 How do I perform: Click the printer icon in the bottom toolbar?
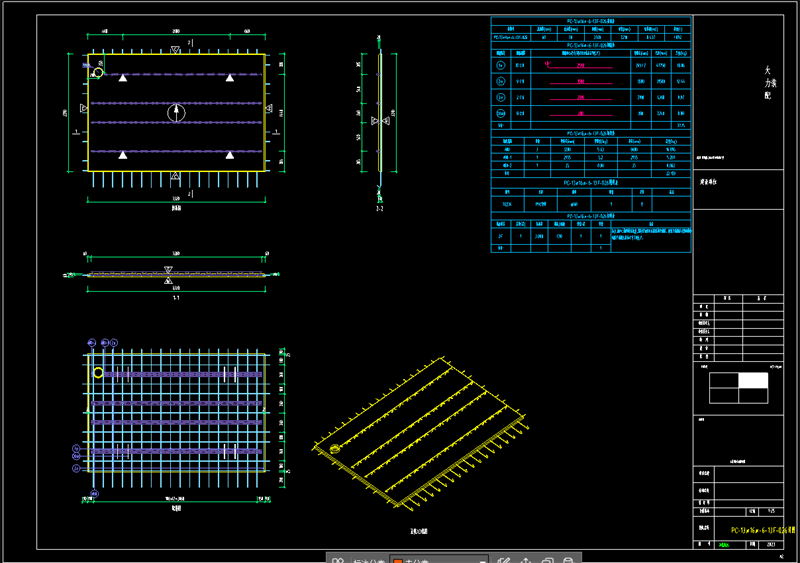(x=567, y=560)
